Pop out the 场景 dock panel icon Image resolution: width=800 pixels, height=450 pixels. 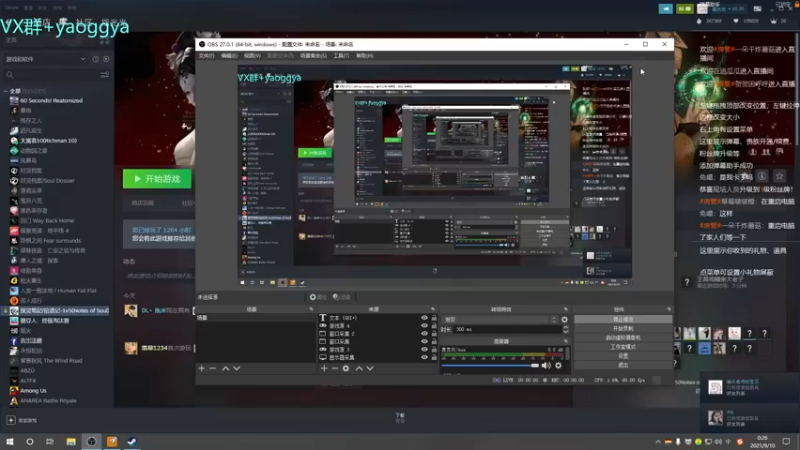coord(311,309)
